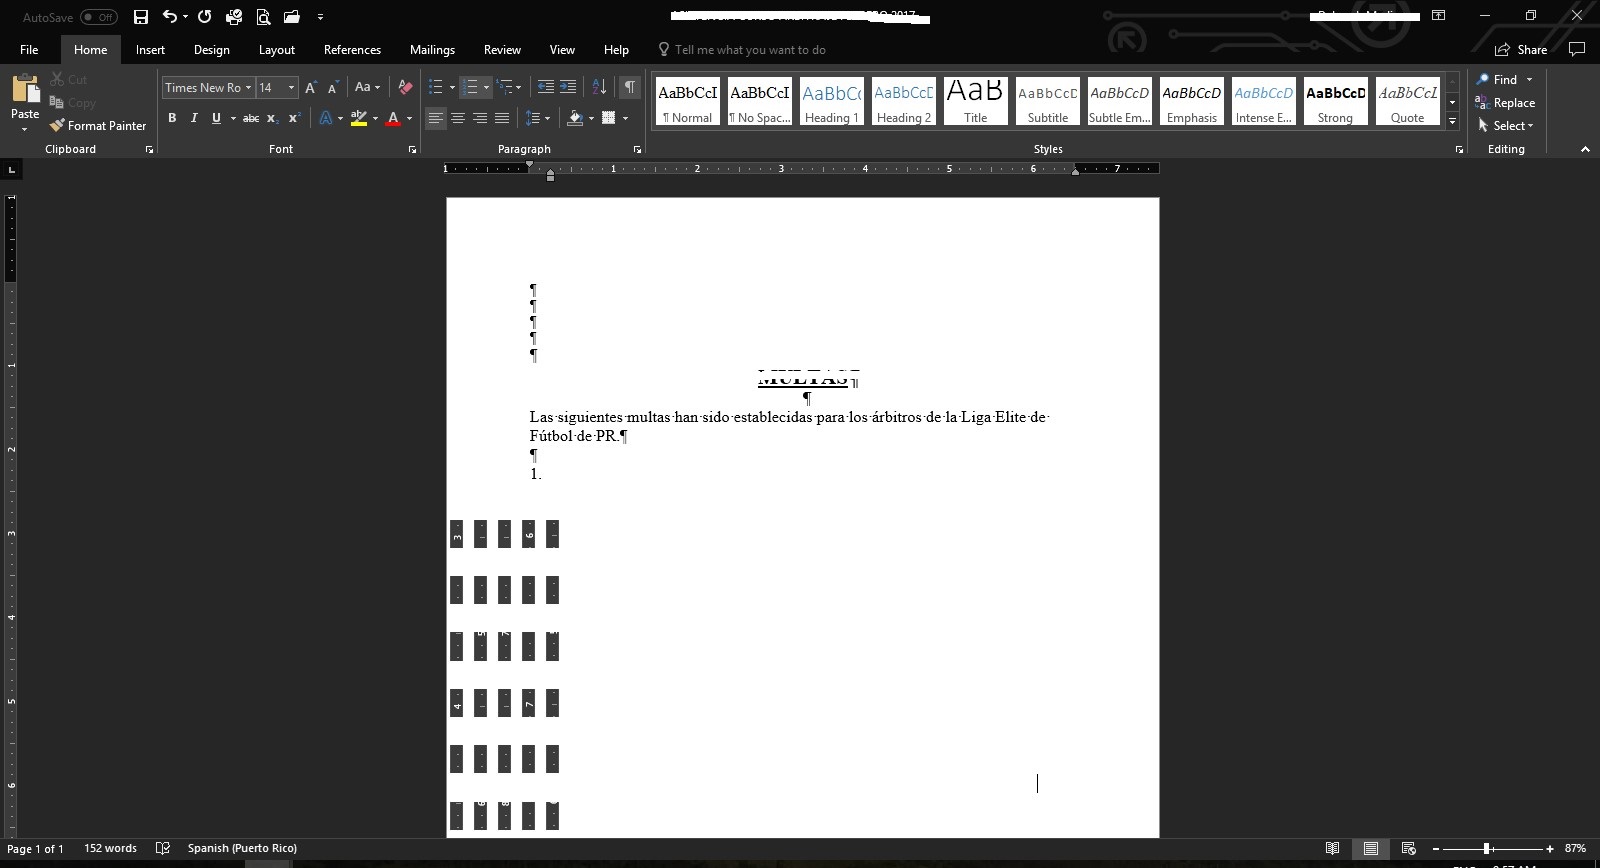Screen dimensions: 1600x868
Task: Click the Undo arrow icon
Action: [x=170, y=17]
